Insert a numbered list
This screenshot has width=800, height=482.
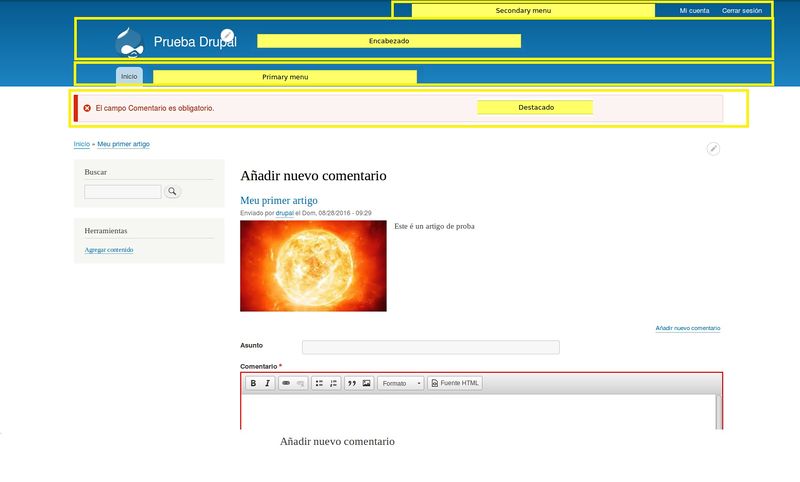(333, 383)
